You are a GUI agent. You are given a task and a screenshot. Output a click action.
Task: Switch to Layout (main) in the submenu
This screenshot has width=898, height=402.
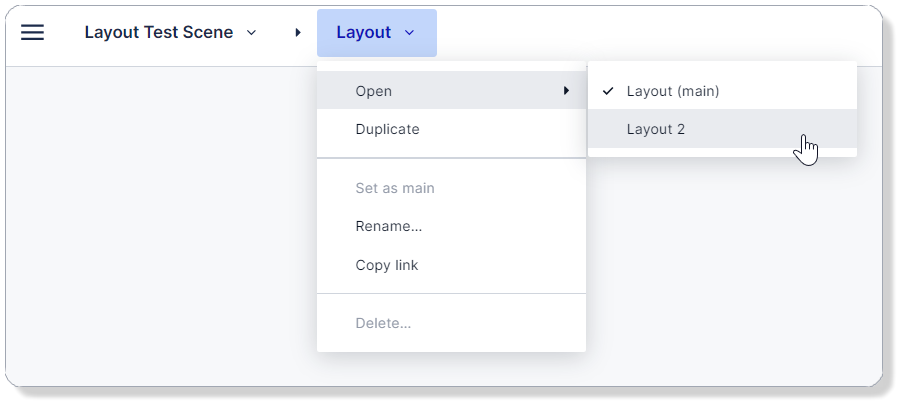(x=673, y=91)
